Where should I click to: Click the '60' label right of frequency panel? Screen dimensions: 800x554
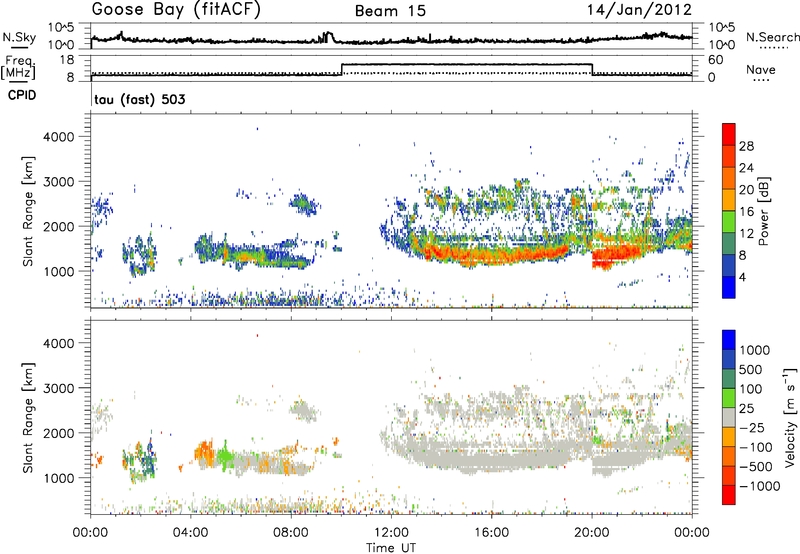point(715,60)
